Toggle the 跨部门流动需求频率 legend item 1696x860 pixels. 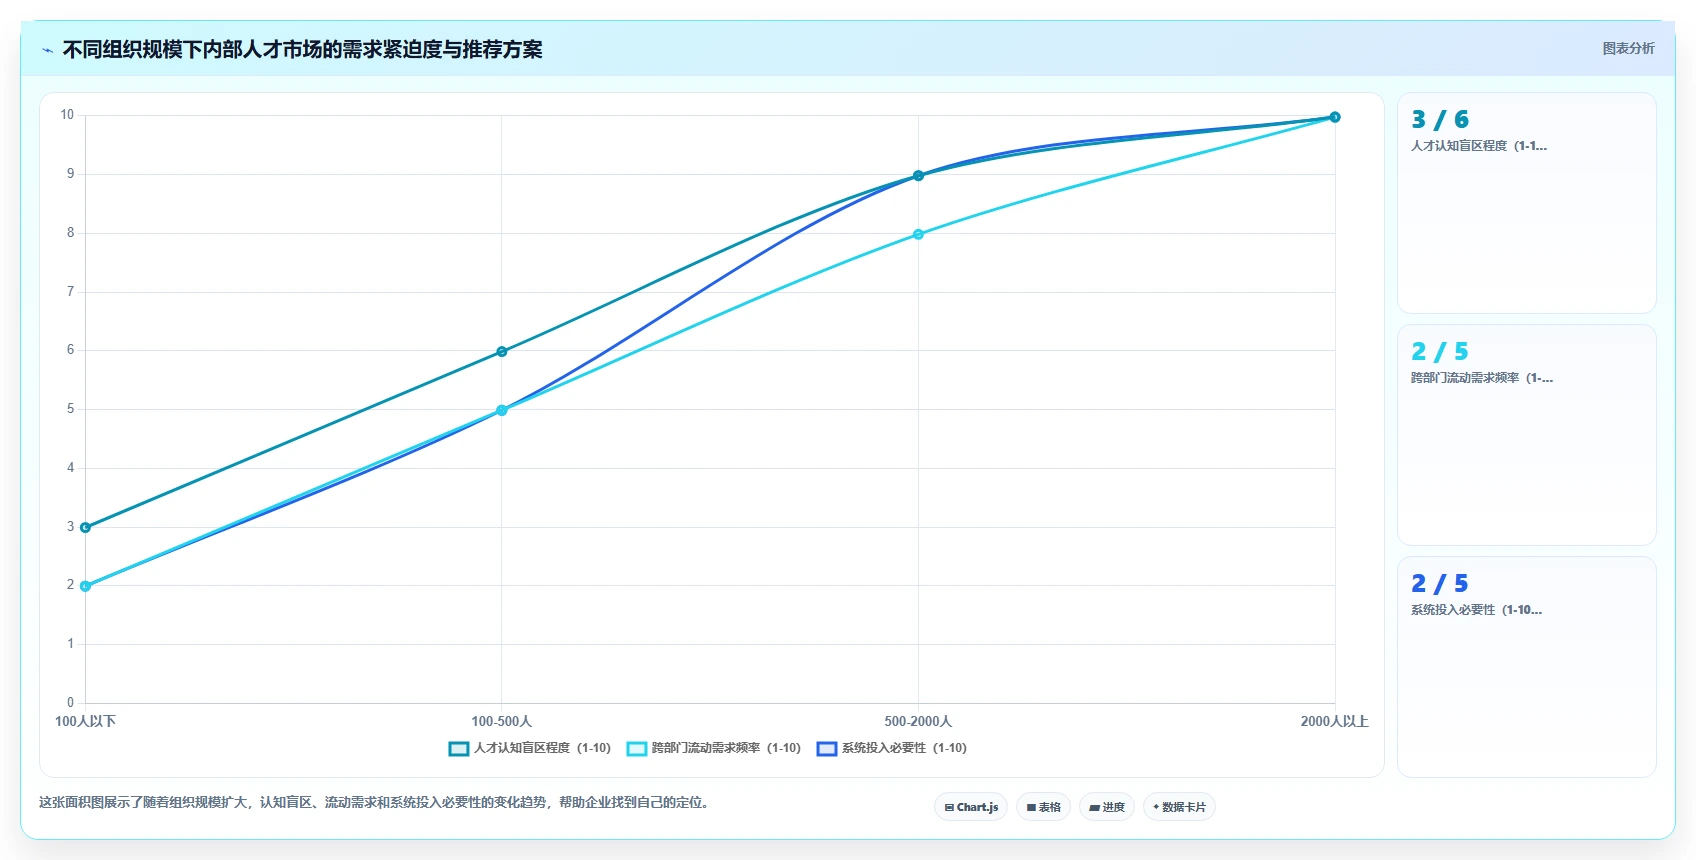(x=714, y=748)
